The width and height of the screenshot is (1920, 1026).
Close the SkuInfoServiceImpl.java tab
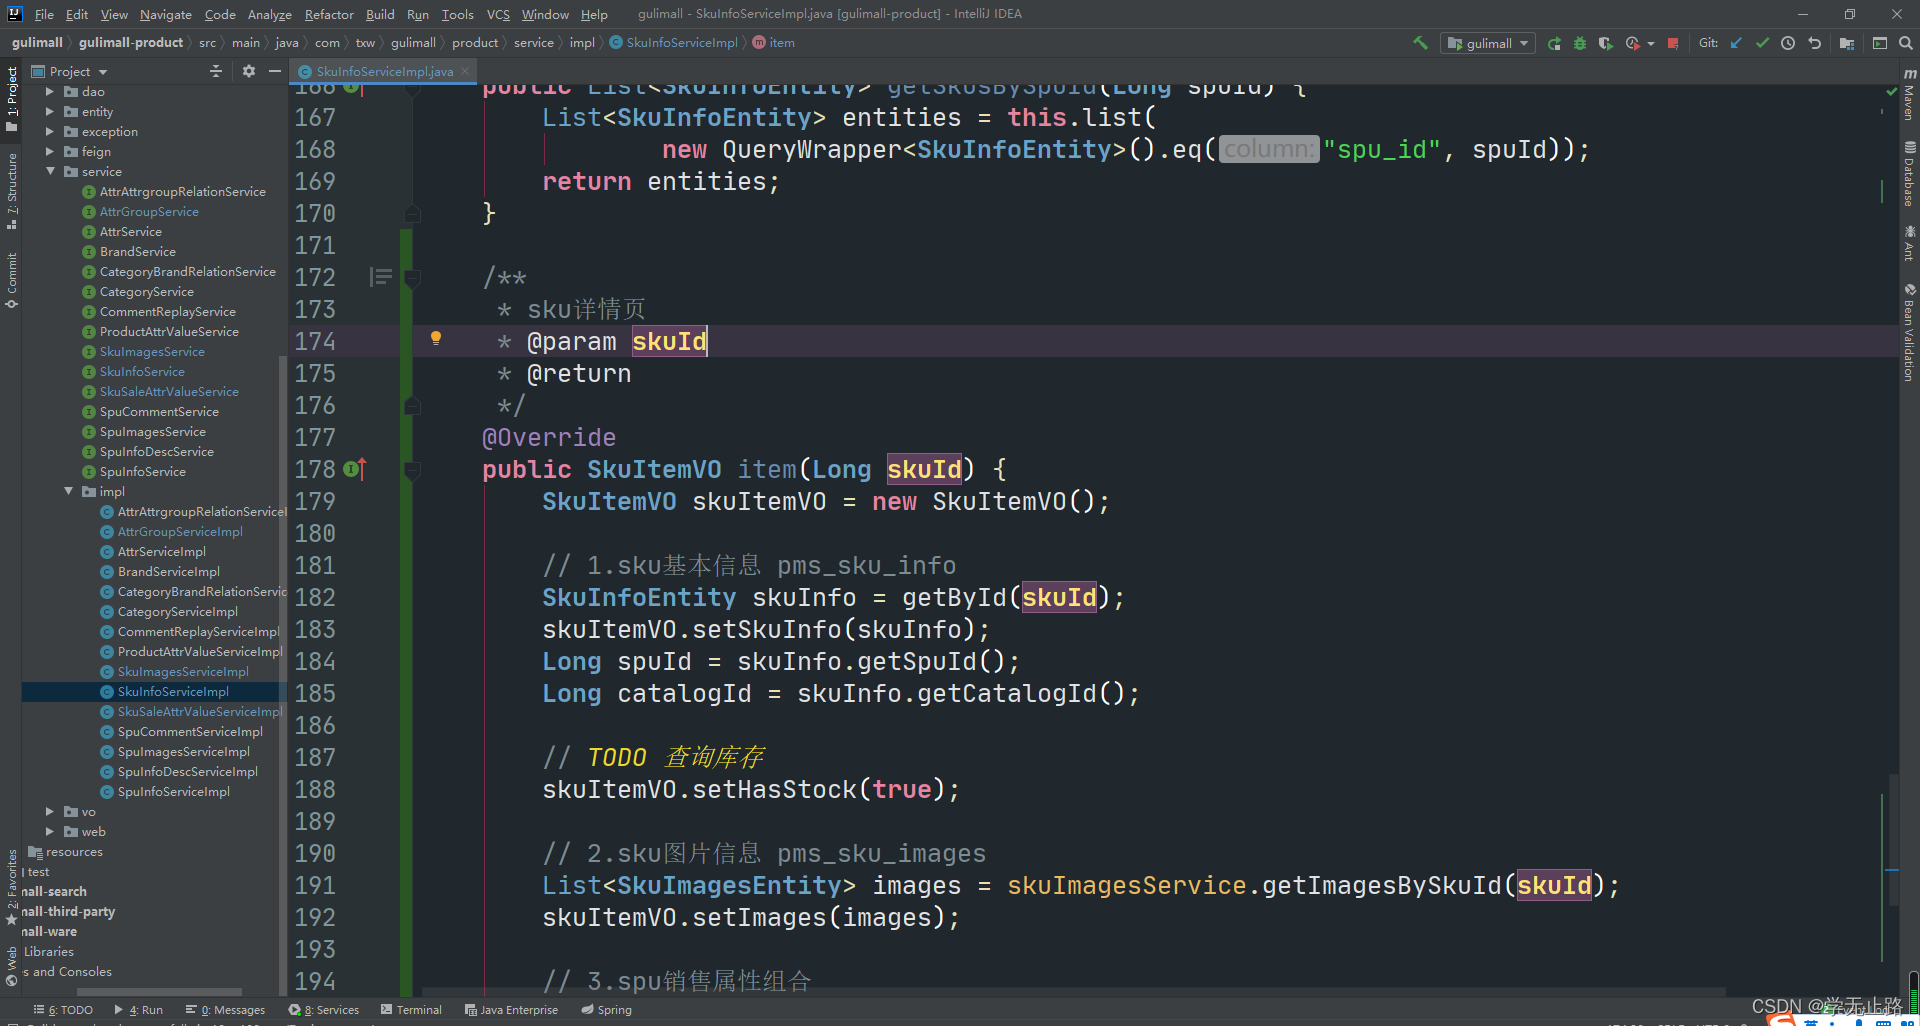(x=465, y=71)
